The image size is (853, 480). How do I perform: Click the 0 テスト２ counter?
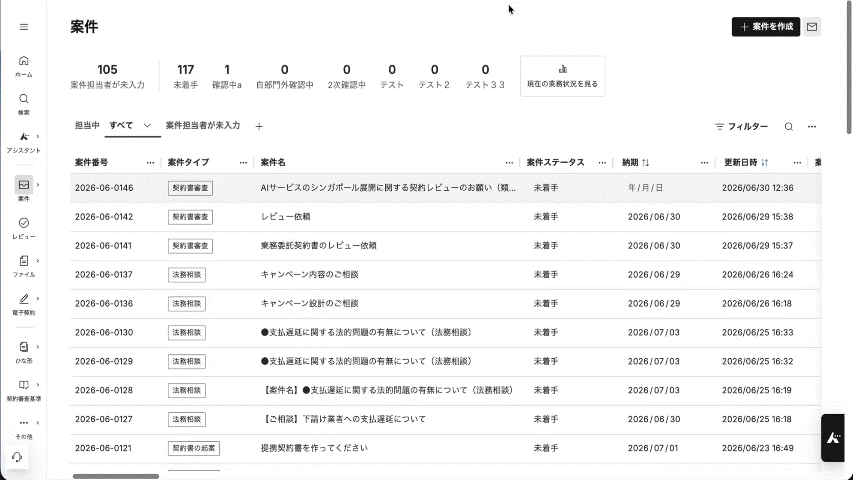click(x=434, y=76)
